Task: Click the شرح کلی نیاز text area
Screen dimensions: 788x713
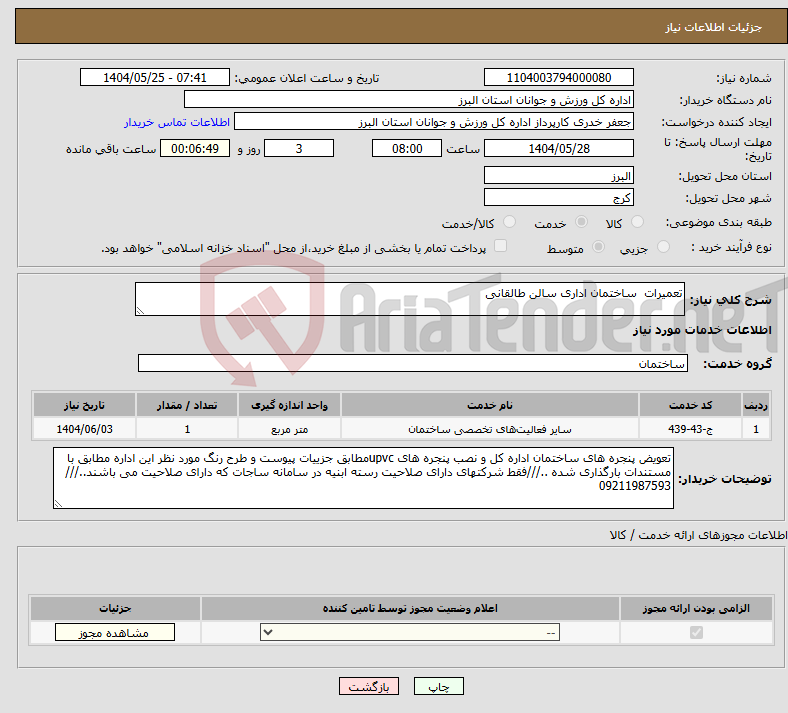Action: tap(410, 299)
